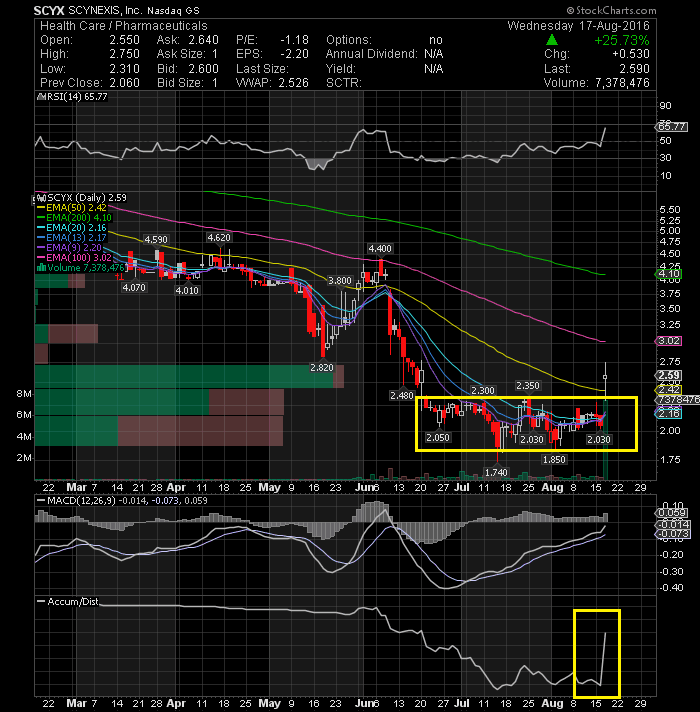
Task: Click the 65.77 RSI tag on right axis
Action: (672, 127)
